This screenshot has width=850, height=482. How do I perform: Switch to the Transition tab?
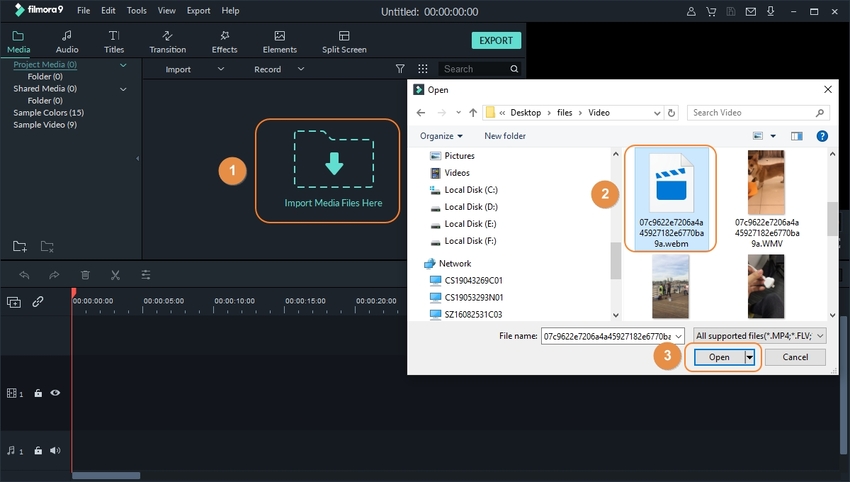tap(168, 42)
